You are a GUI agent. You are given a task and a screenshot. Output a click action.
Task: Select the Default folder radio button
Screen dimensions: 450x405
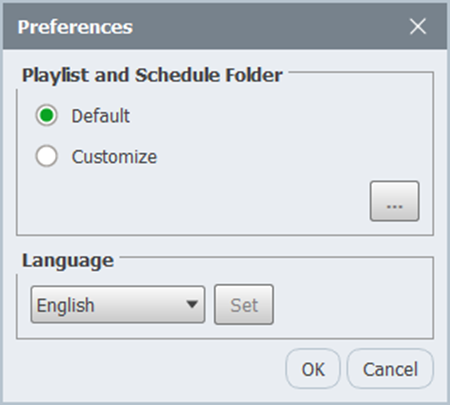47,115
